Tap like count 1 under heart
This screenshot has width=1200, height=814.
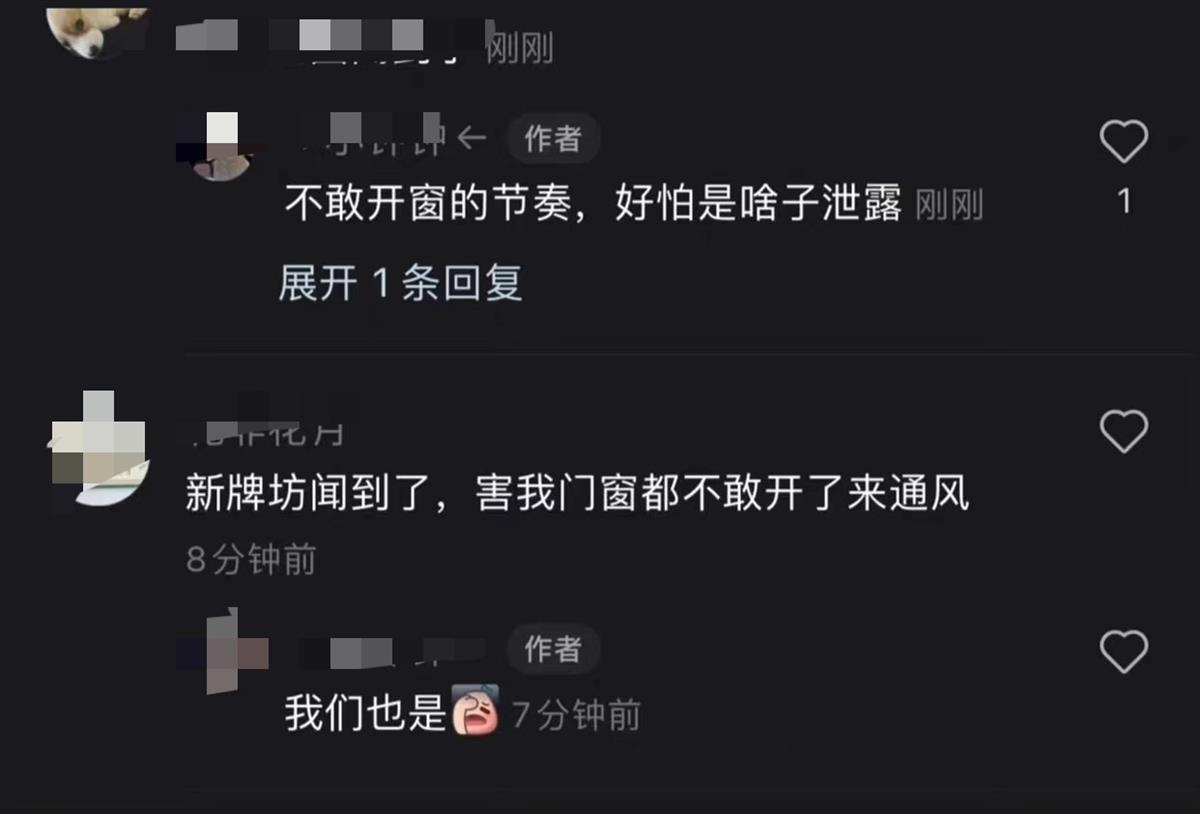click(1124, 201)
